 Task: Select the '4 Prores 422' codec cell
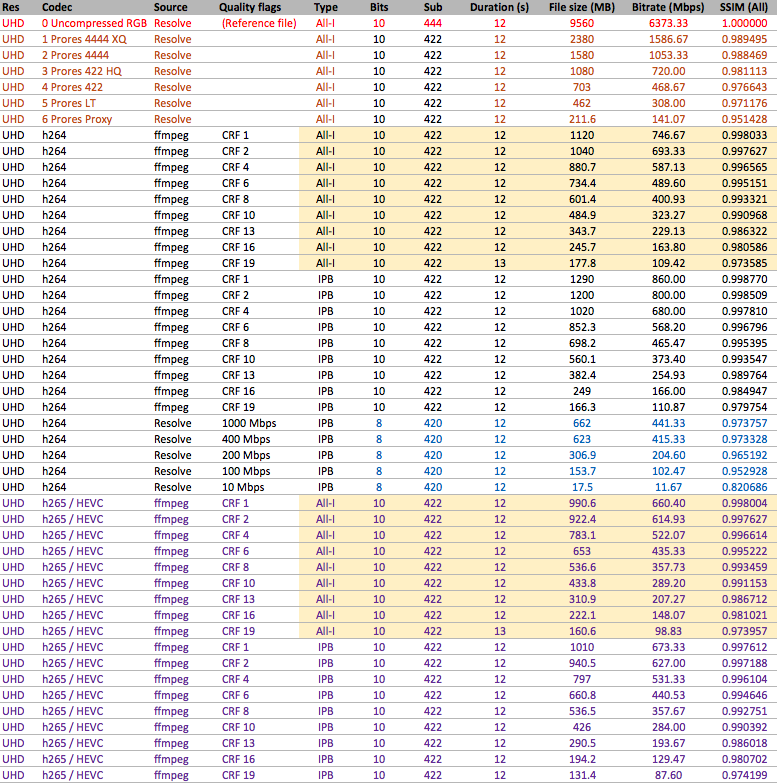pyautogui.click(x=72, y=88)
